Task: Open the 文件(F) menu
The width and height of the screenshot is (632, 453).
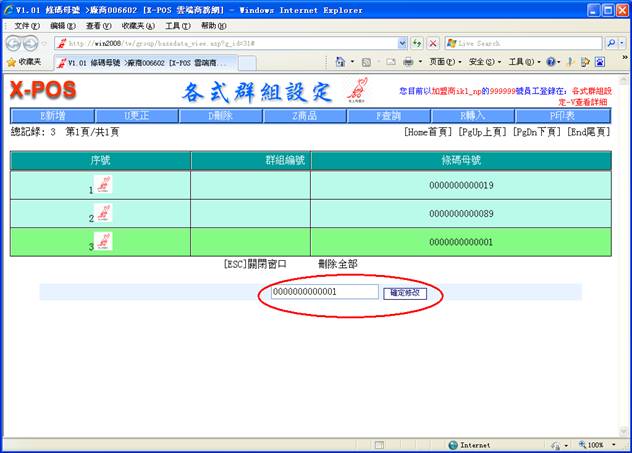Action: (x=27, y=25)
